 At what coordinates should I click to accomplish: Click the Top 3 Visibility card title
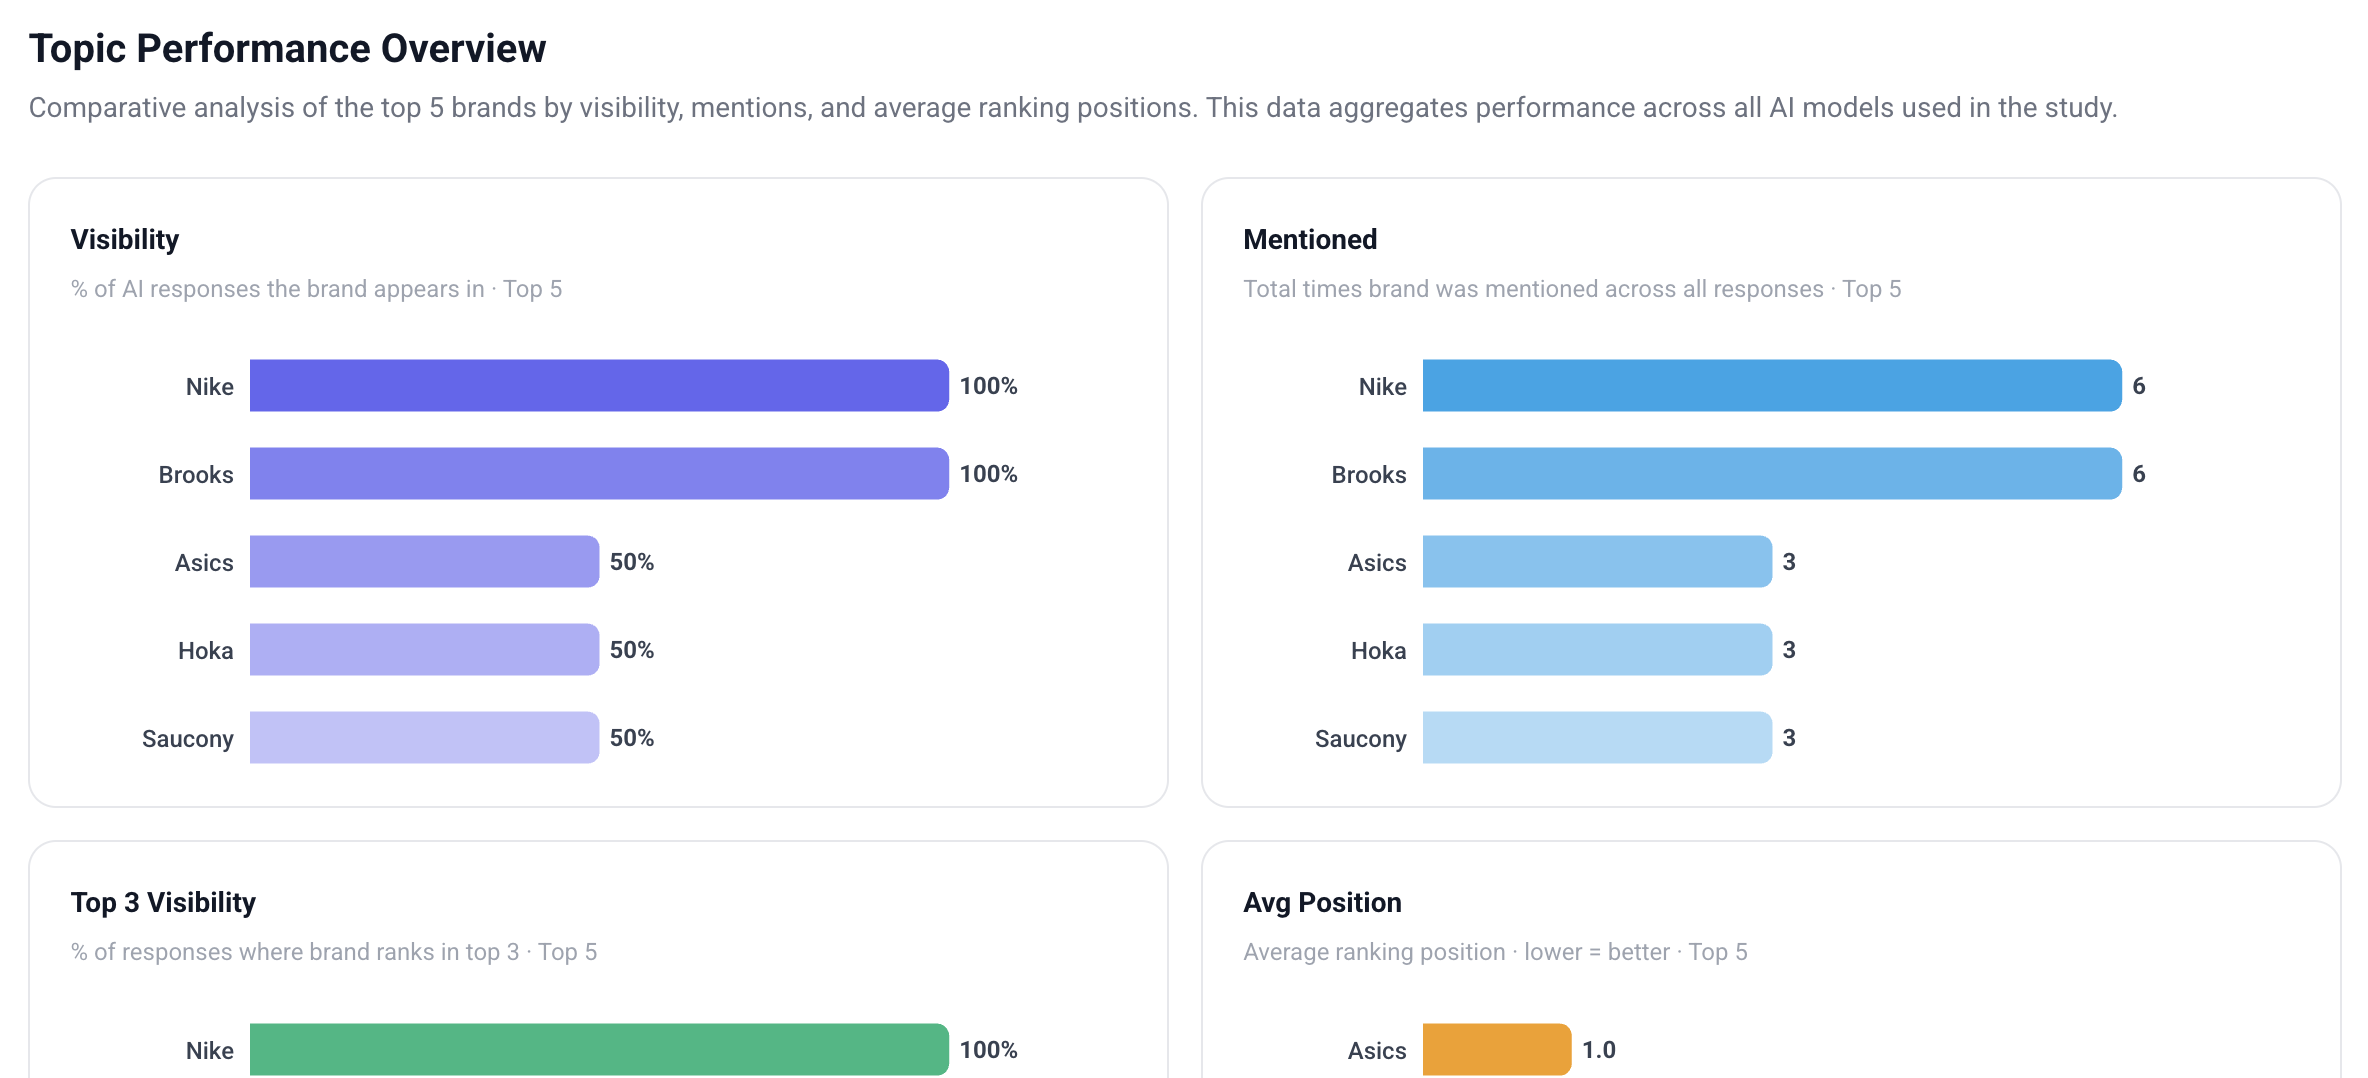(x=163, y=903)
